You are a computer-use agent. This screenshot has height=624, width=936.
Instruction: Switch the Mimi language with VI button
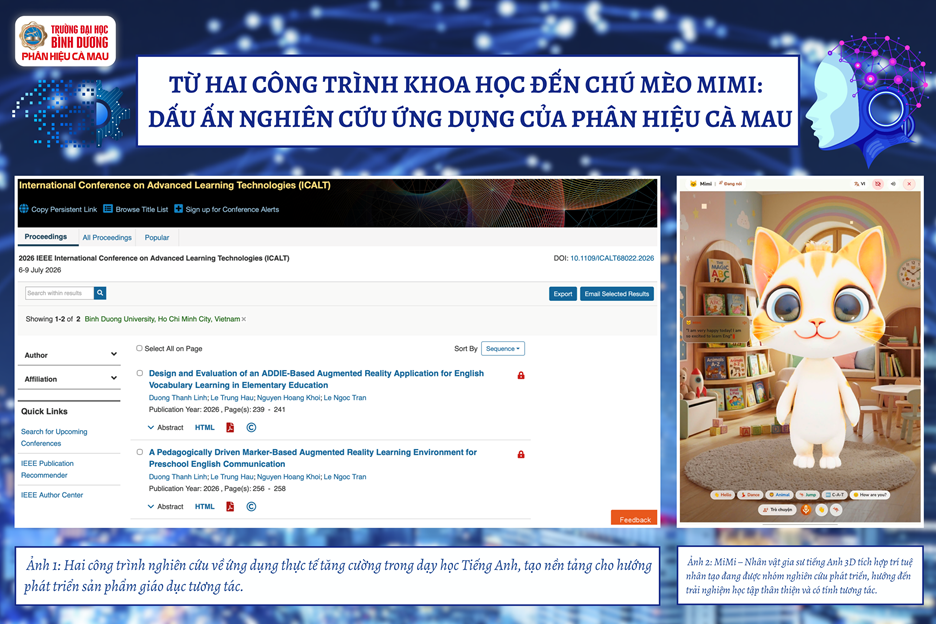pyautogui.click(x=860, y=184)
